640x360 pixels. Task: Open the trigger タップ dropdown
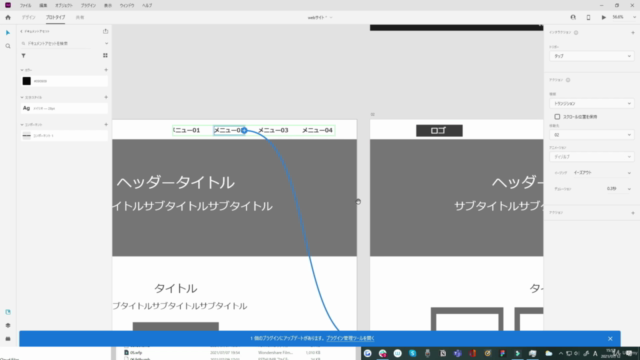591,56
